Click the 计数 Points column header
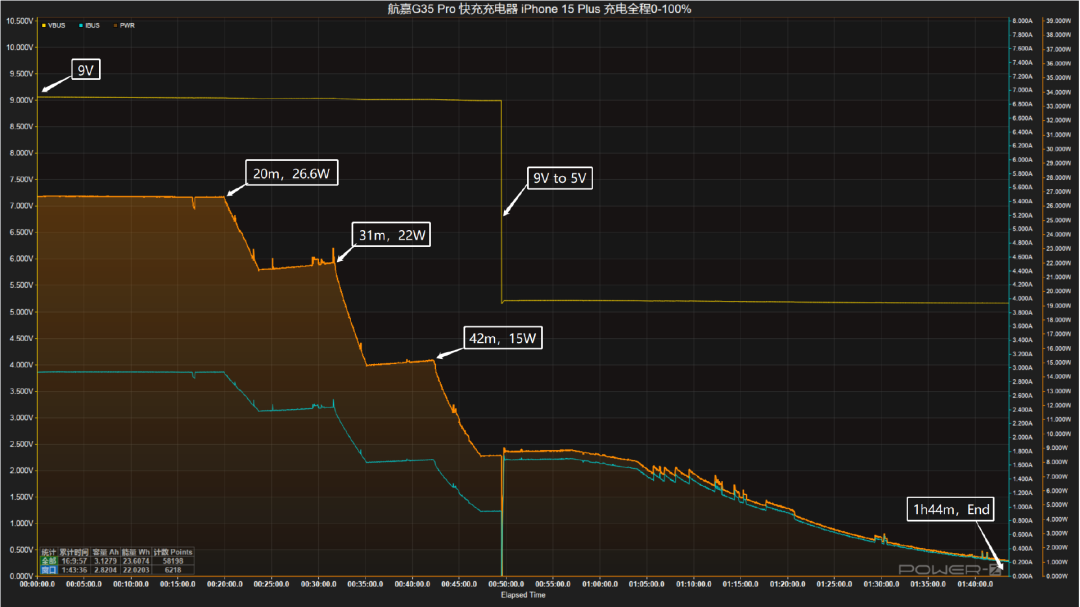 click(x=173, y=552)
